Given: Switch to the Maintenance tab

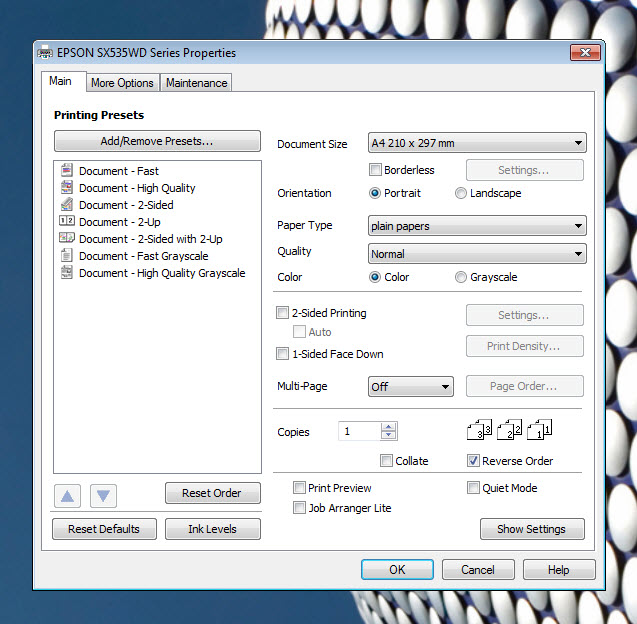Looking at the screenshot, I should tap(197, 83).
